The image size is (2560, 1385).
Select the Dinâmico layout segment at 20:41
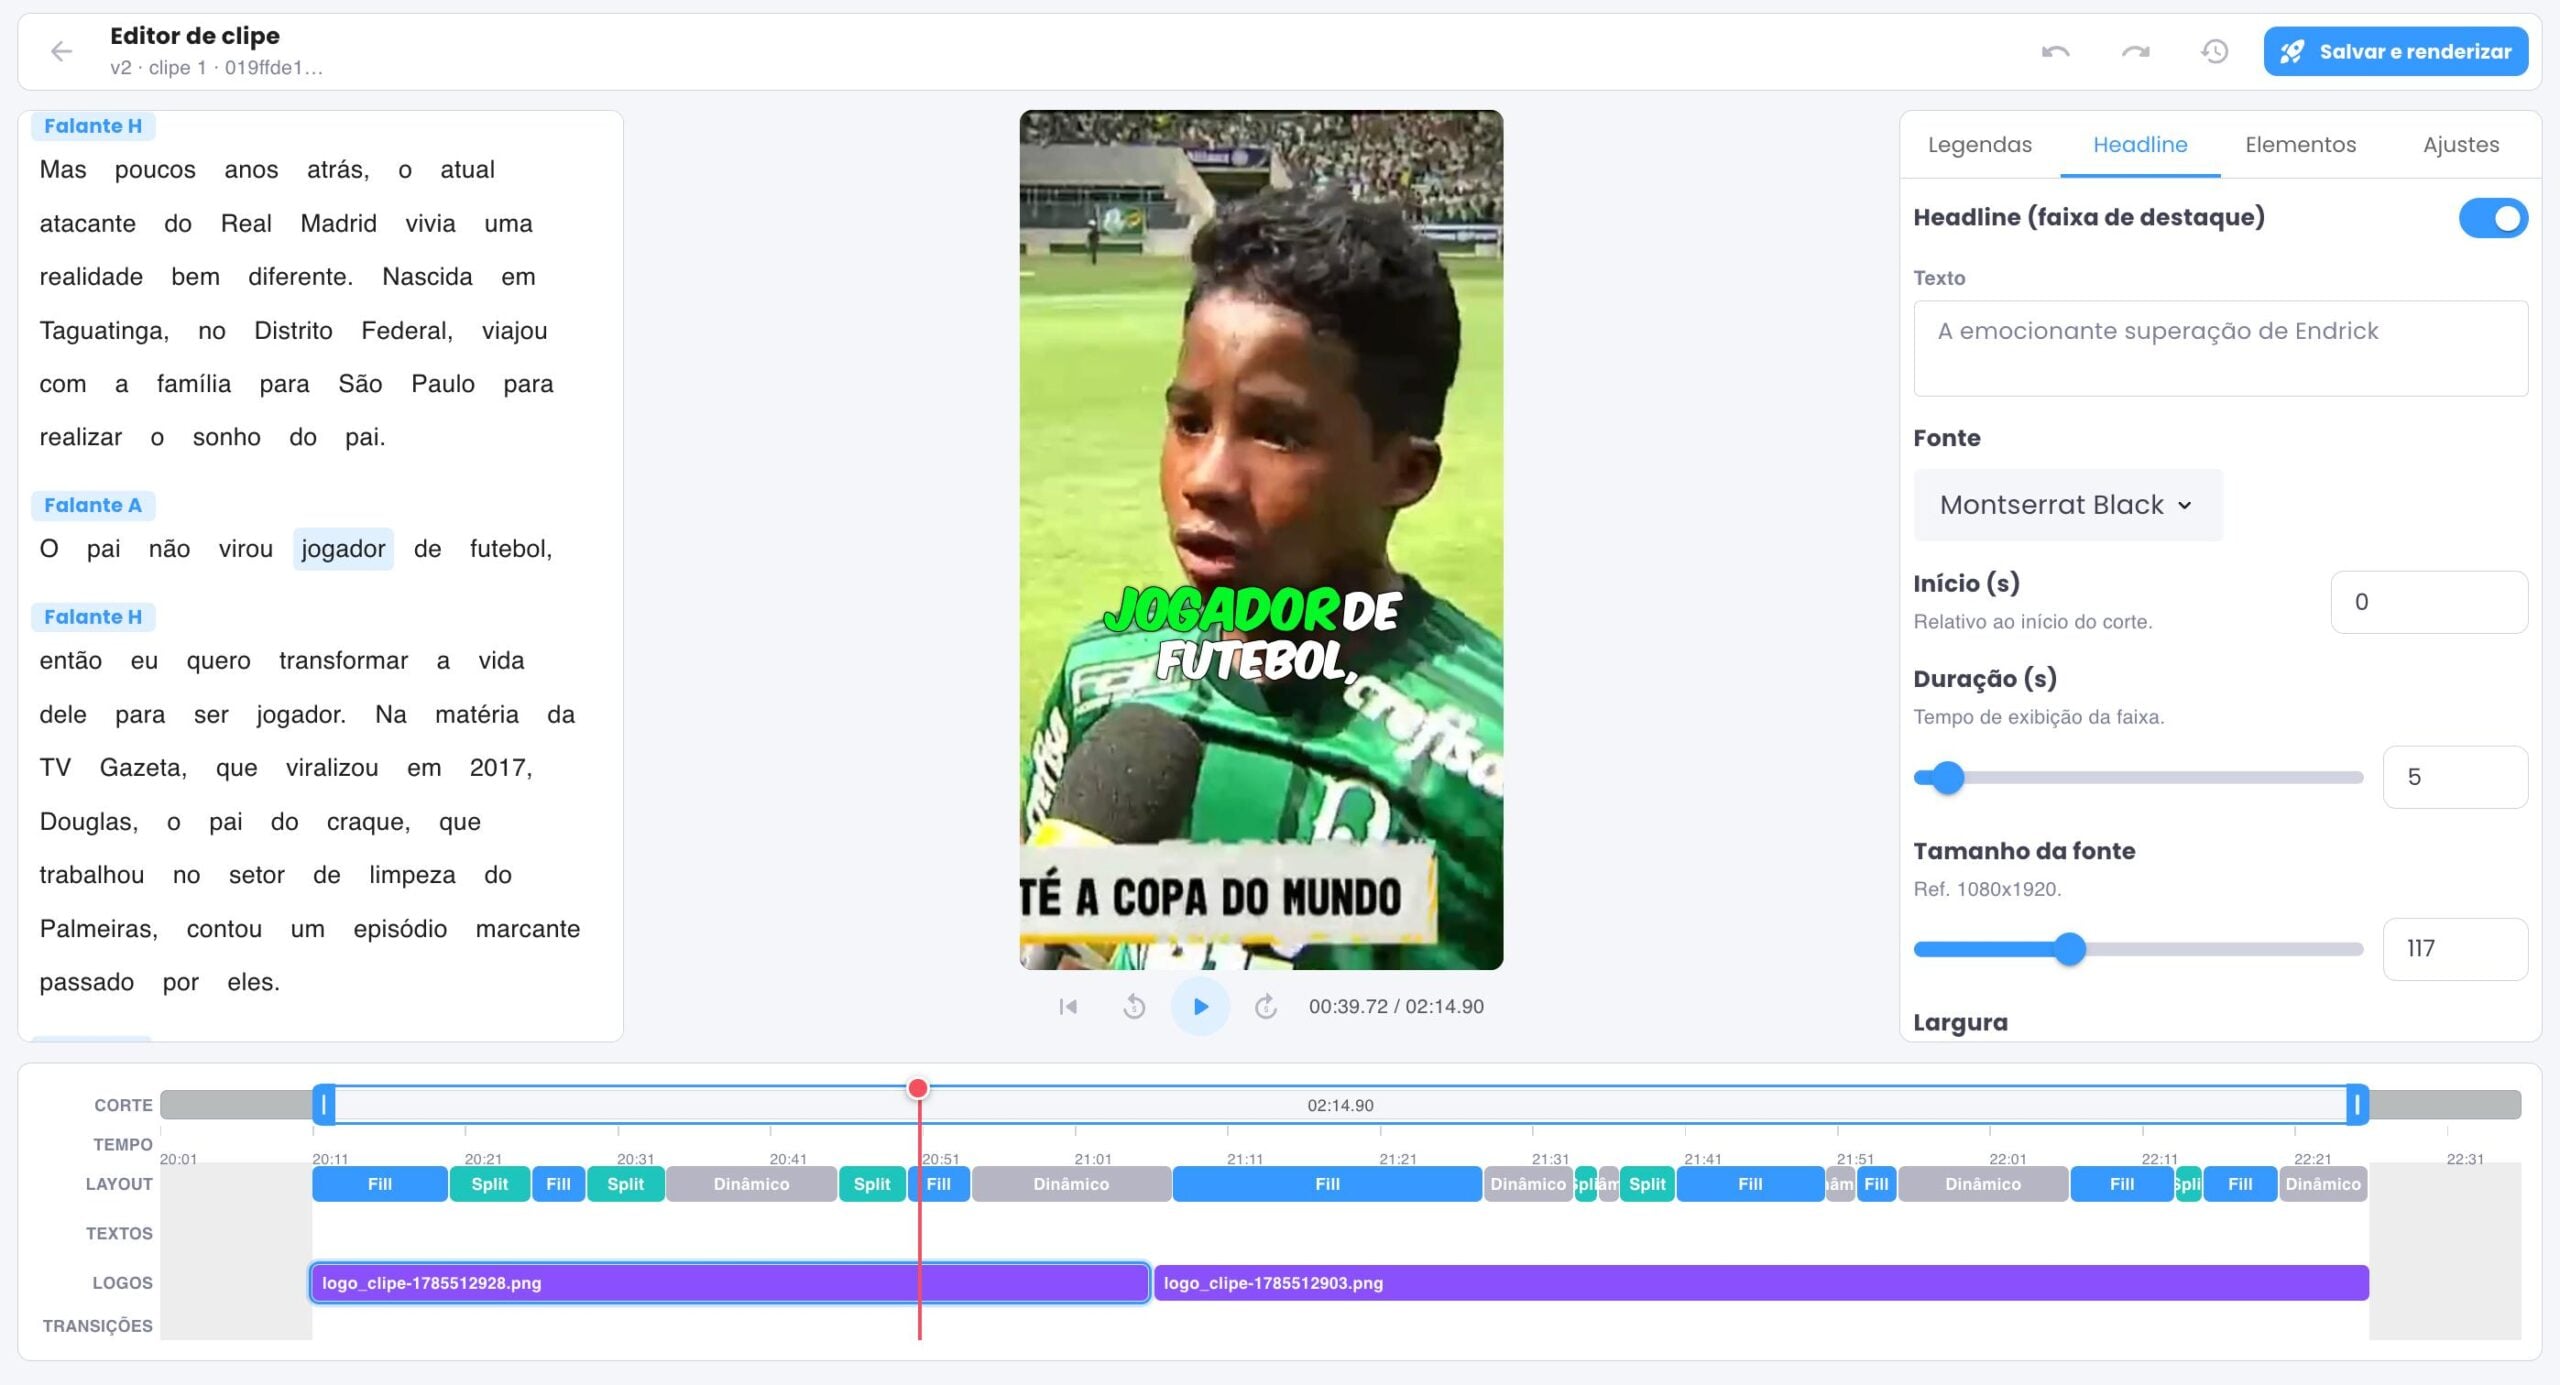tap(751, 1184)
